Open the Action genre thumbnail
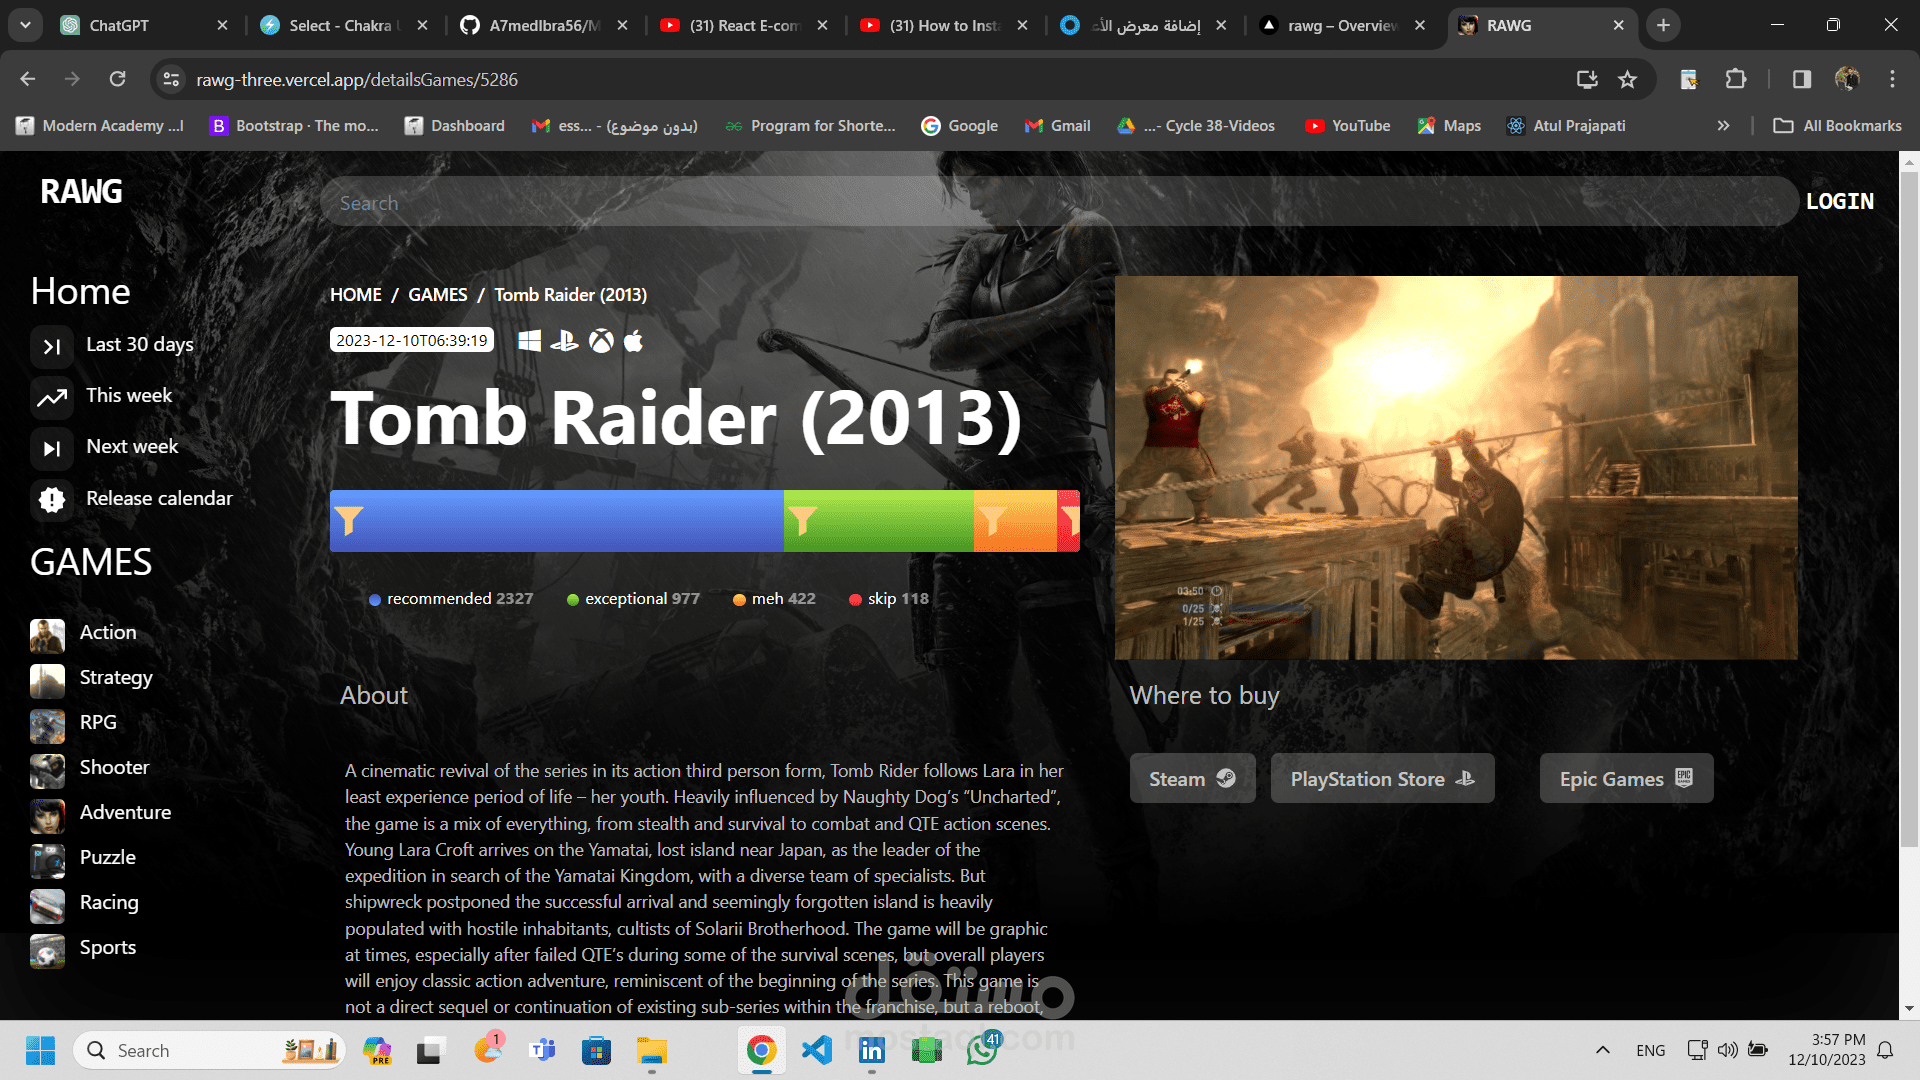Image resolution: width=1920 pixels, height=1080 pixels. 47,634
